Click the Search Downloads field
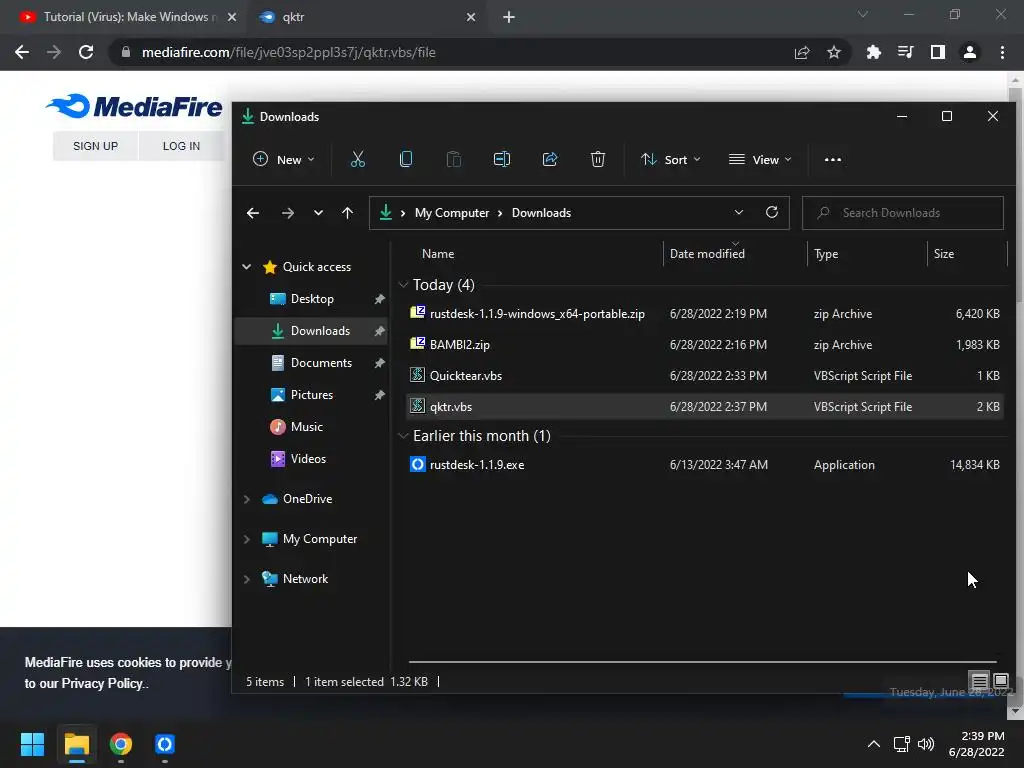This screenshot has height=768, width=1024. [903, 213]
